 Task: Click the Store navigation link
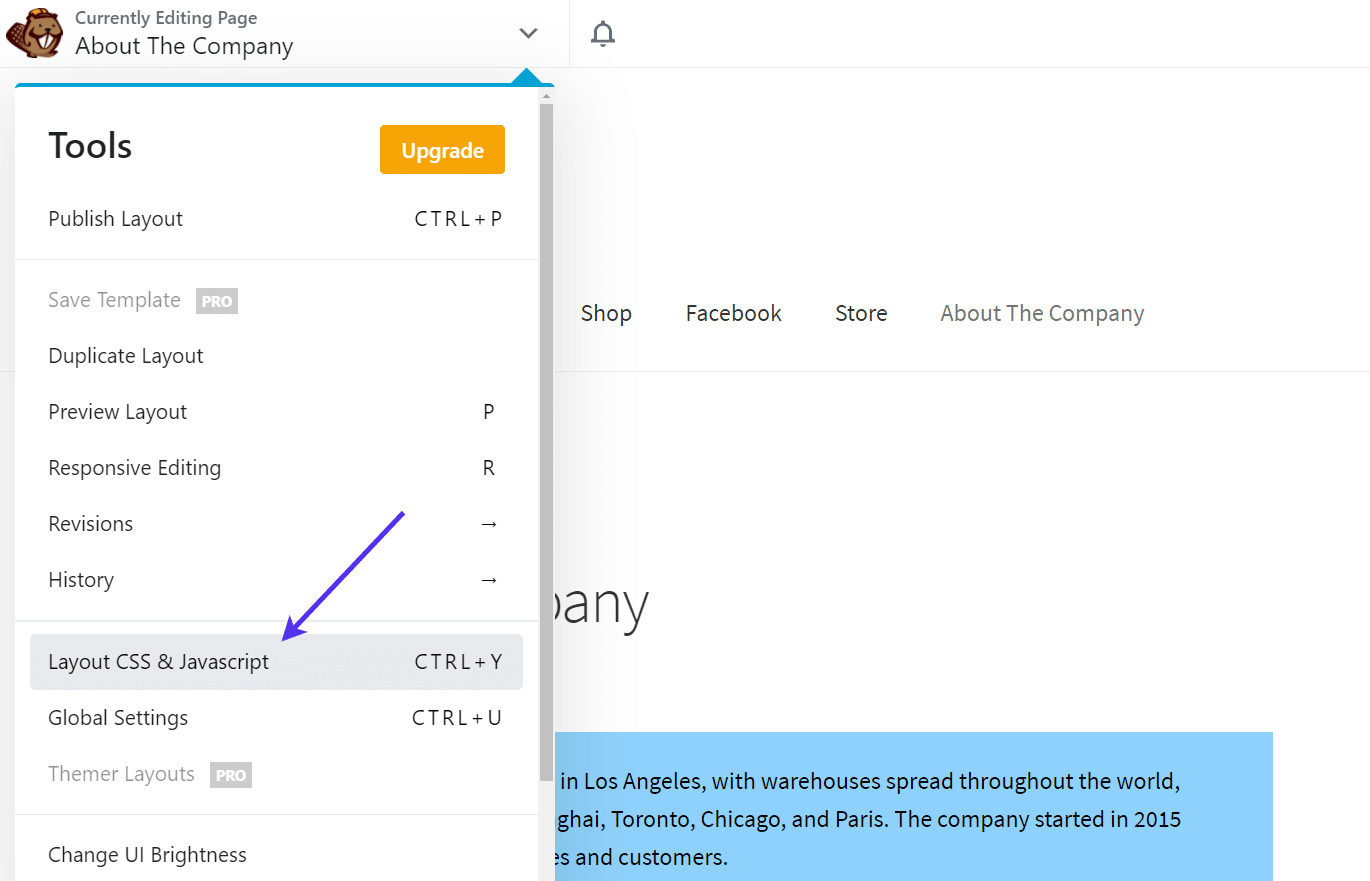click(861, 314)
